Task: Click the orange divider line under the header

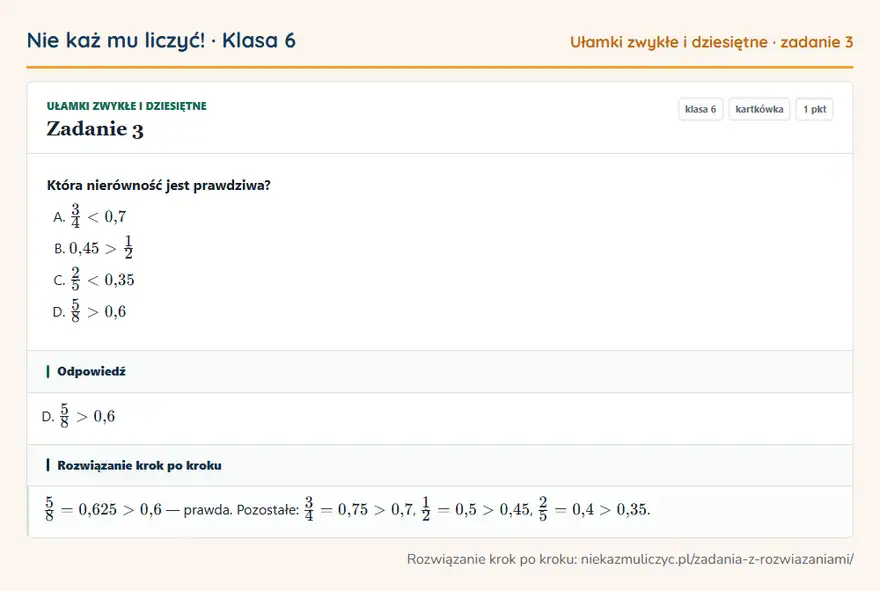Action: tap(439, 67)
